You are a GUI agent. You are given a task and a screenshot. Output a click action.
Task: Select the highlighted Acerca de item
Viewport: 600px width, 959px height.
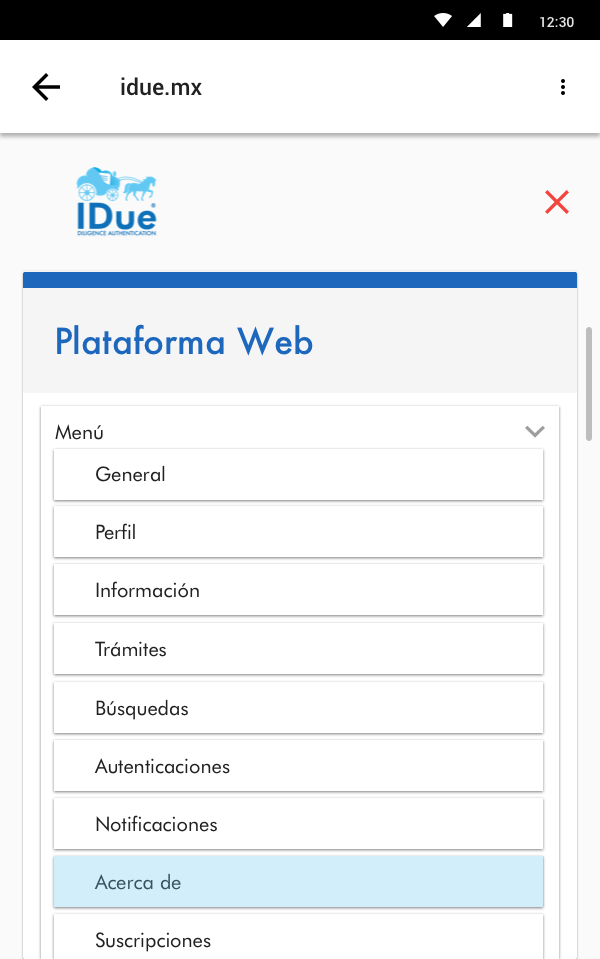[x=298, y=883]
